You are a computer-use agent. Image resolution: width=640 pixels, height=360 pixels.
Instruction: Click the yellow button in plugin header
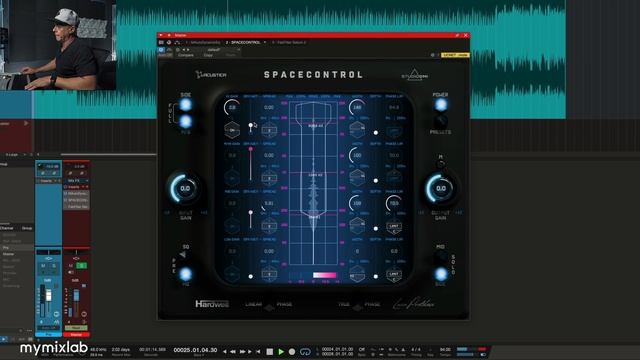coord(455,55)
